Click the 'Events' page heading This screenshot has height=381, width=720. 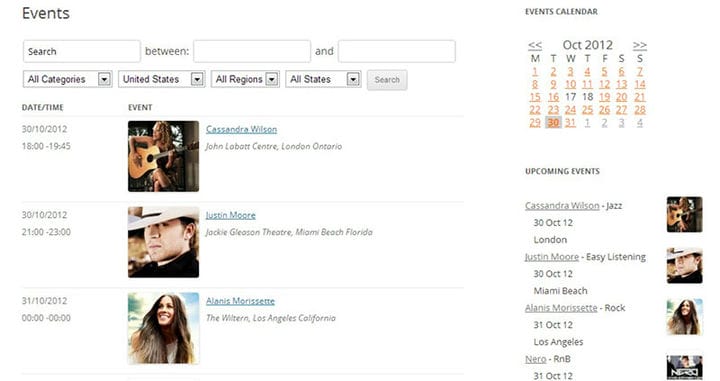46,13
